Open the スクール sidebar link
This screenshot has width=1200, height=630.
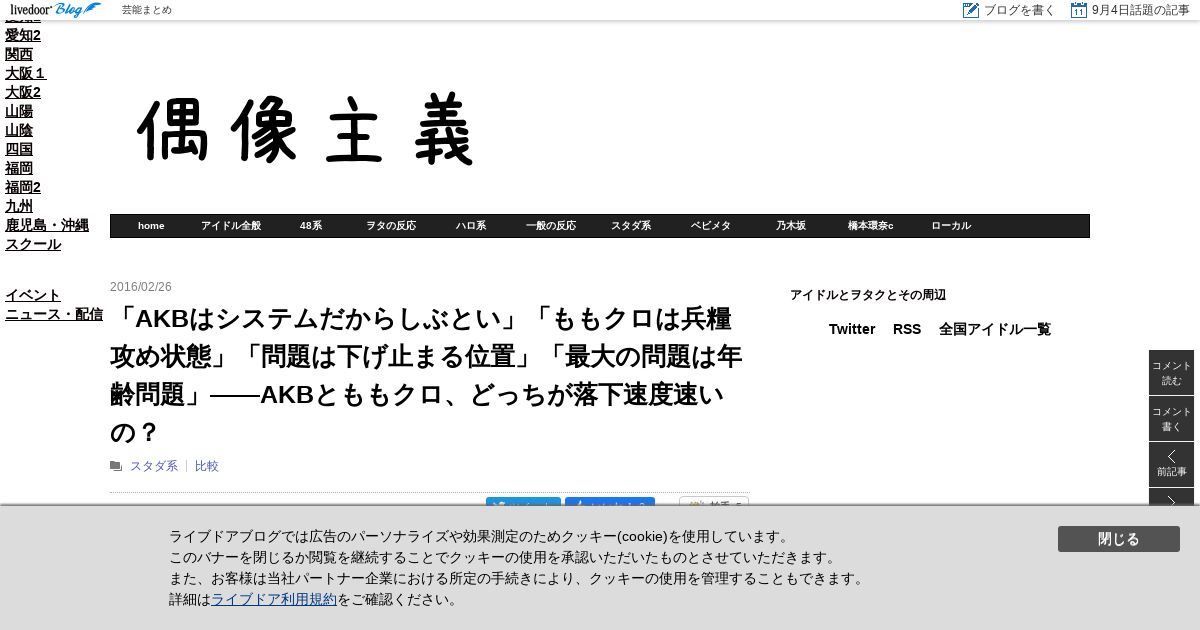tap(33, 244)
